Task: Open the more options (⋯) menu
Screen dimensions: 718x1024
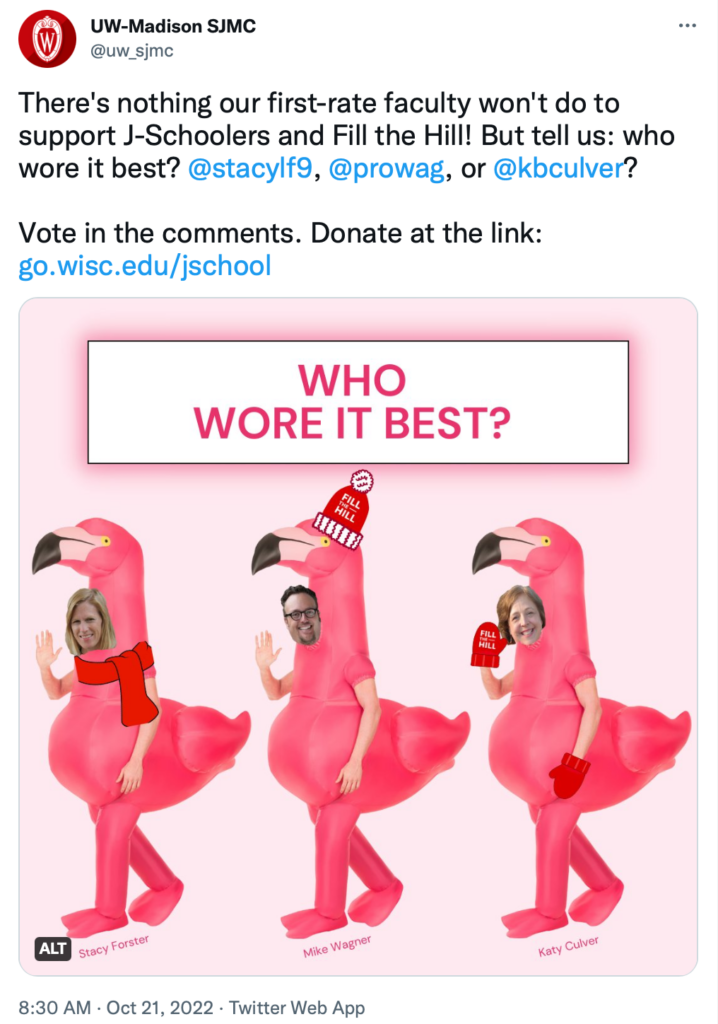Action: click(687, 24)
